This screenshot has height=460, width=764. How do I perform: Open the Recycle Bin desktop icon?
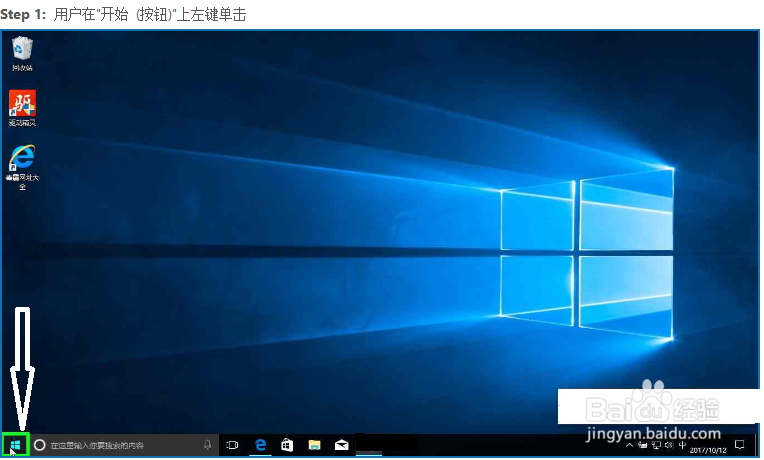[22, 54]
